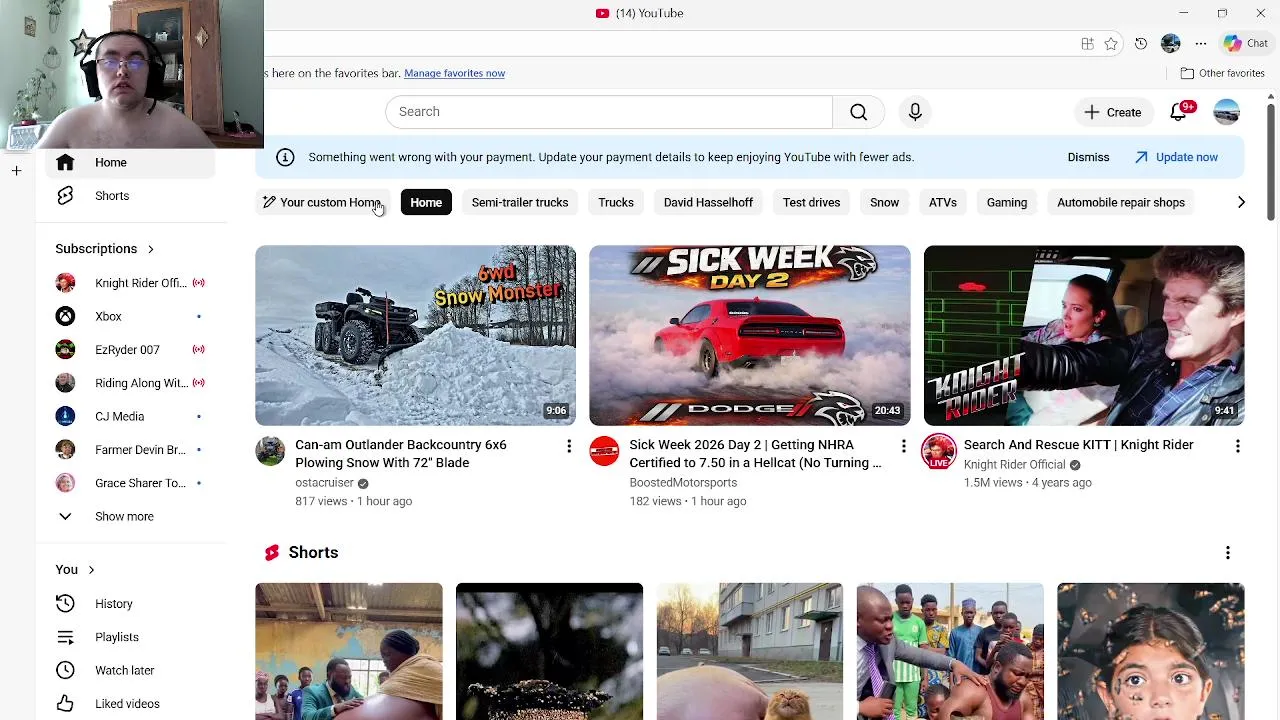The height and width of the screenshot is (720, 1280).
Task: Open browser history icon in toolbar
Action: (x=1141, y=44)
